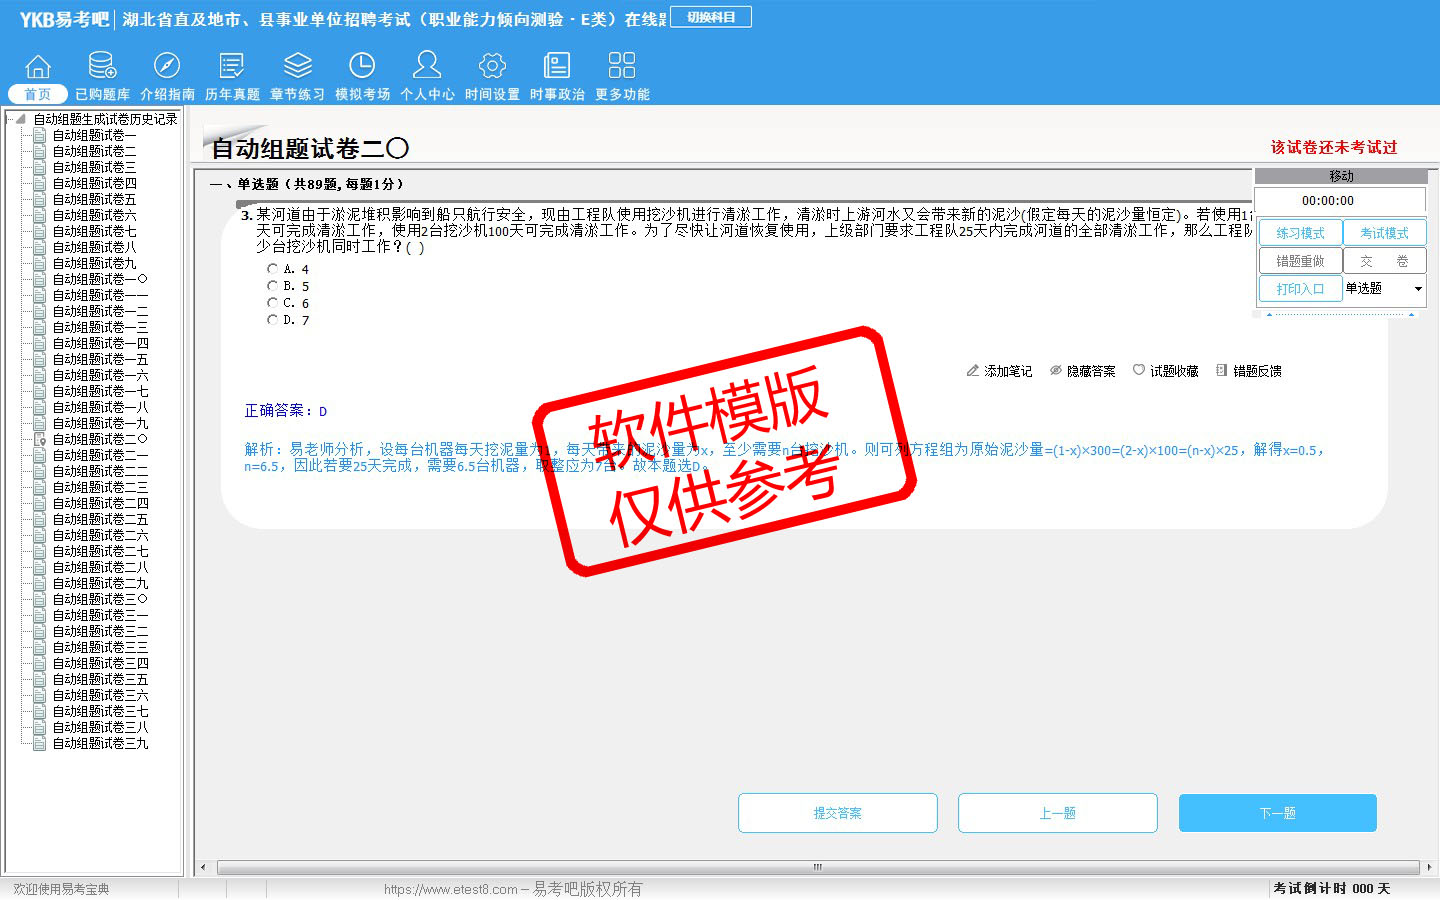Image resolution: width=1440 pixels, height=900 pixels.
Task: Click the horizontal scrollbar at bottom
Action: click(x=816, y=867)
